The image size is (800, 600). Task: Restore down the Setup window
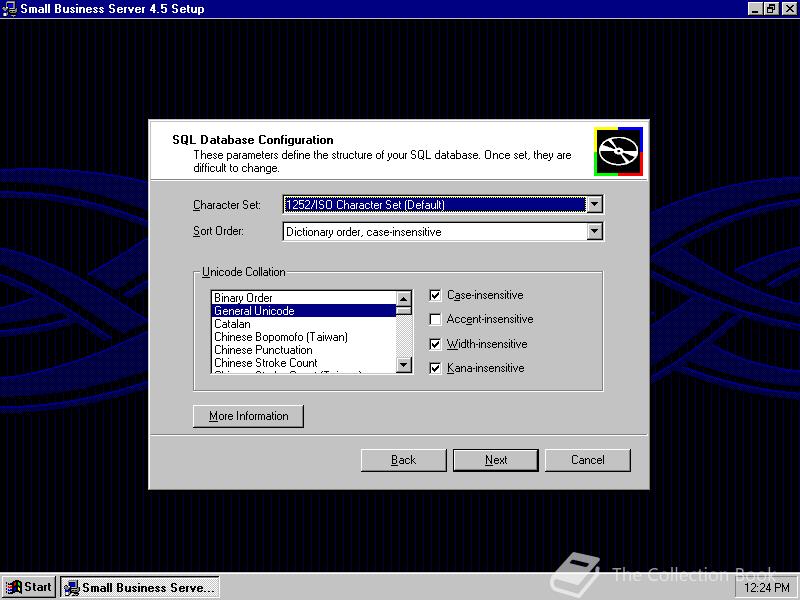pos(771,9)
